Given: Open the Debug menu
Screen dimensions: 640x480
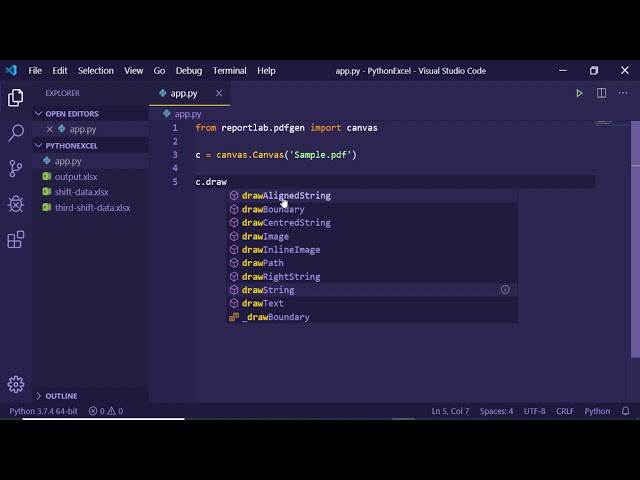Looking at the screenshot, I should (x=189, y=71).
